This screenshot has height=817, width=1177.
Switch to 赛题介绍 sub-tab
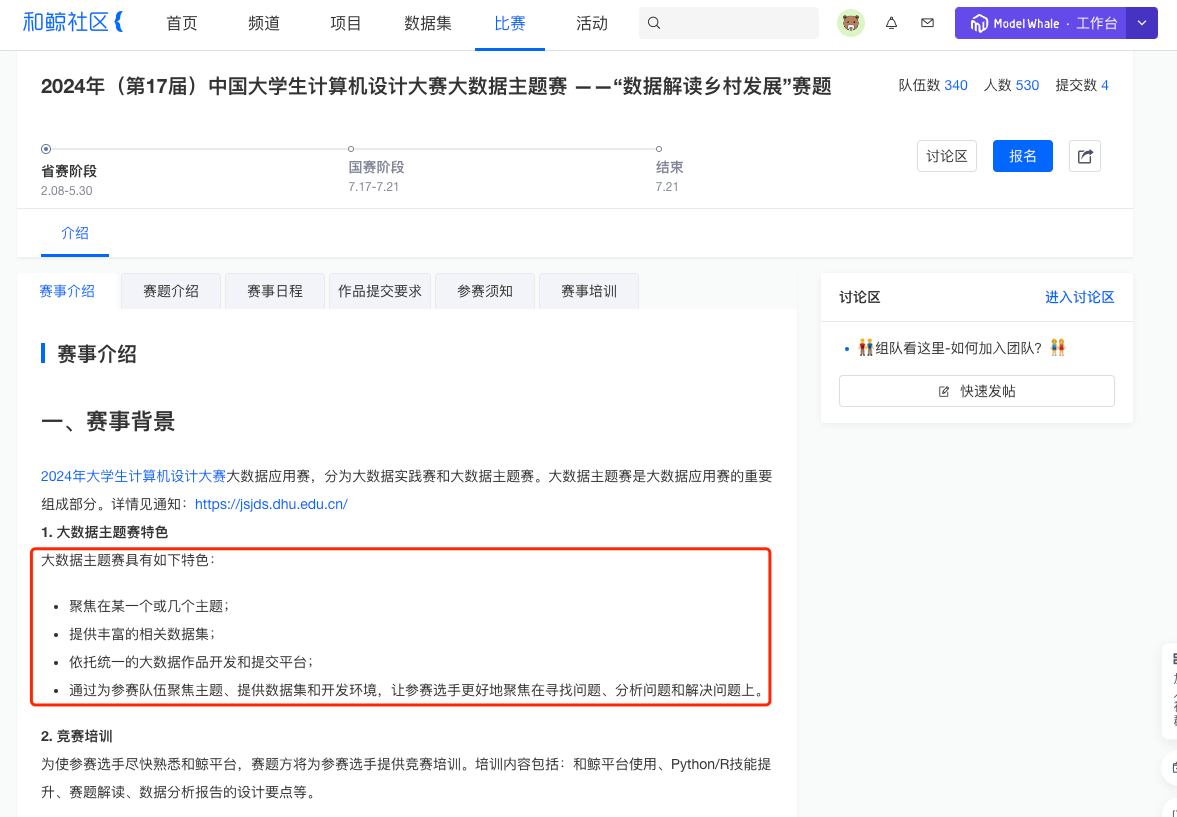pos(171,291)
